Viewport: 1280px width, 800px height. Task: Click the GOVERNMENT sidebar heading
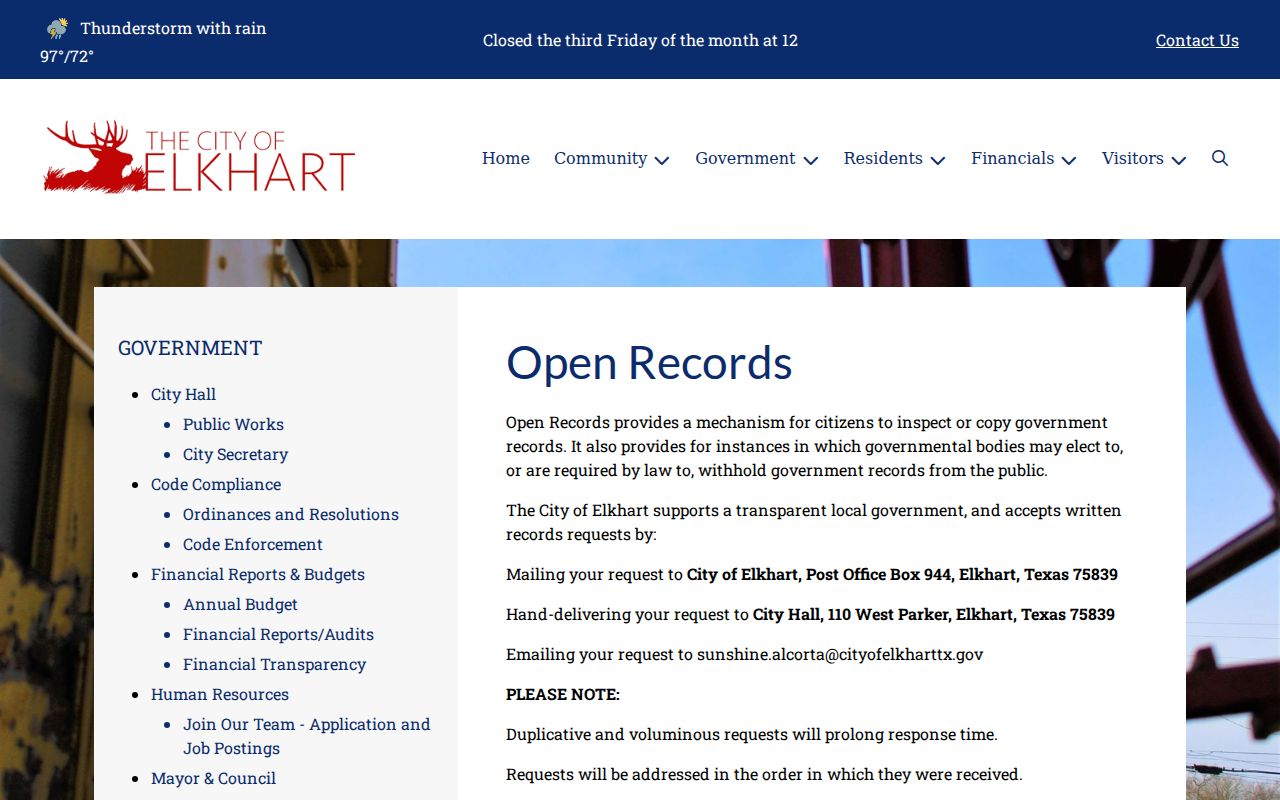coord(190,348)
